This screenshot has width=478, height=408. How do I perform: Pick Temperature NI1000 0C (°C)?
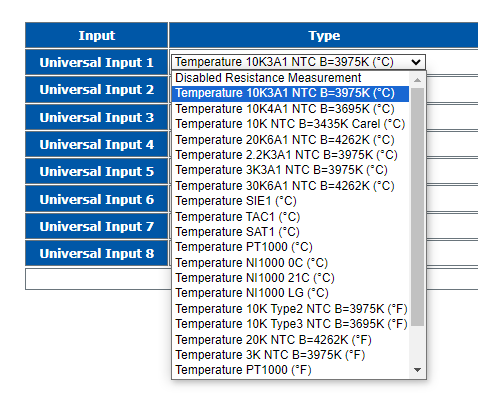pos(290,263)
